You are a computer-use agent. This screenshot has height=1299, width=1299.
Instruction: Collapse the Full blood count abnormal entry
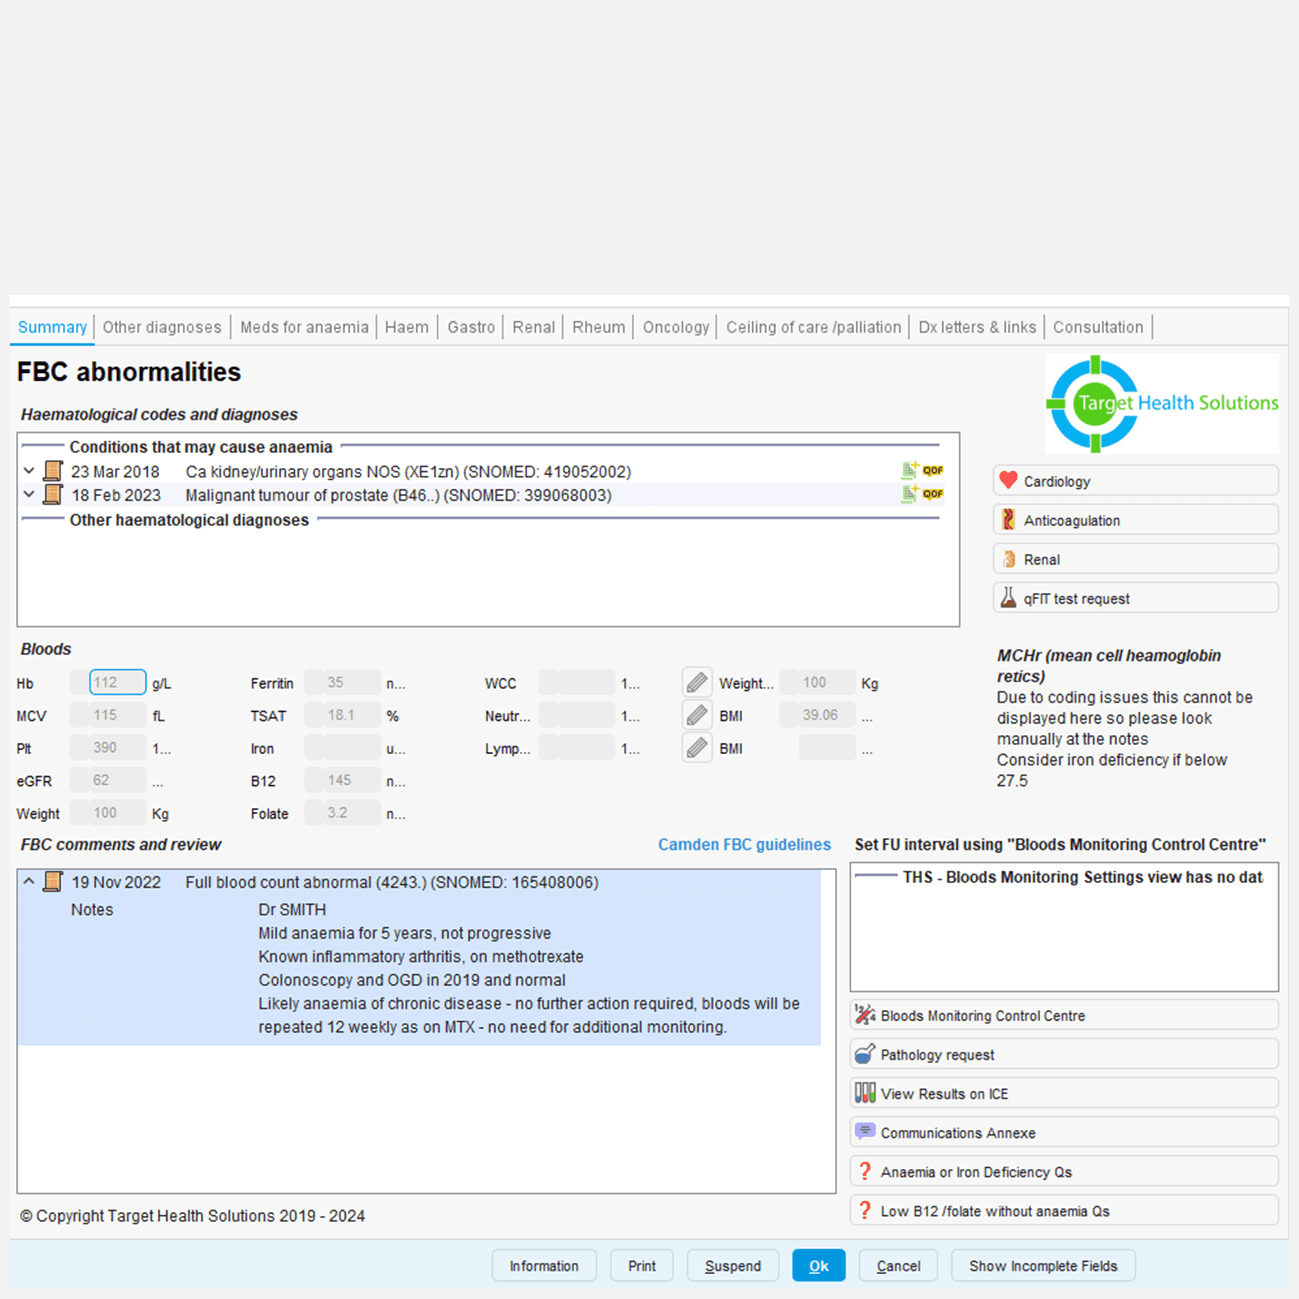[29, 882]
